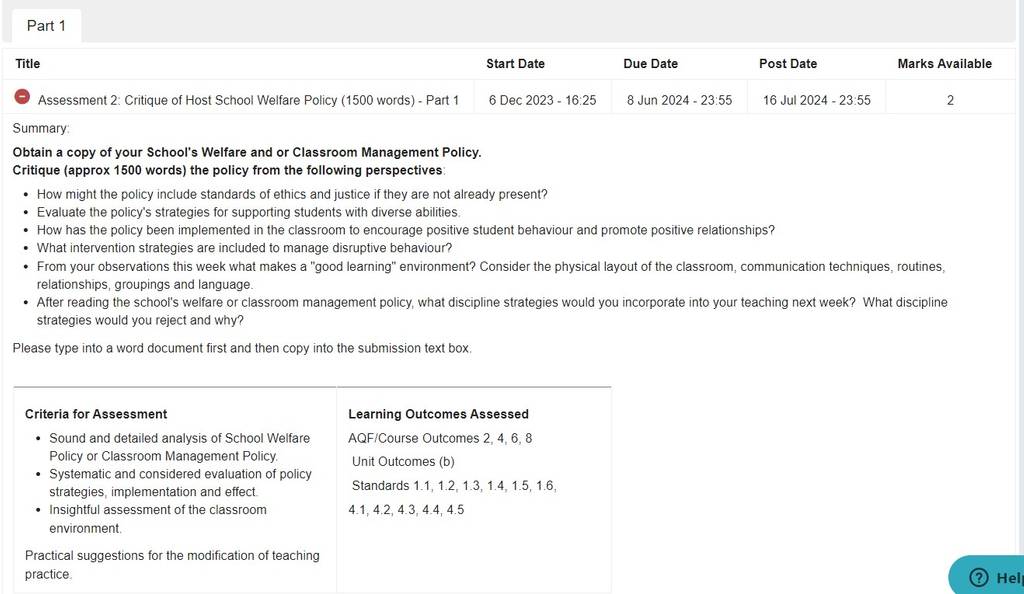
Task: Select the 6 Dec 2023 start date cell
Action: [542, 101]
